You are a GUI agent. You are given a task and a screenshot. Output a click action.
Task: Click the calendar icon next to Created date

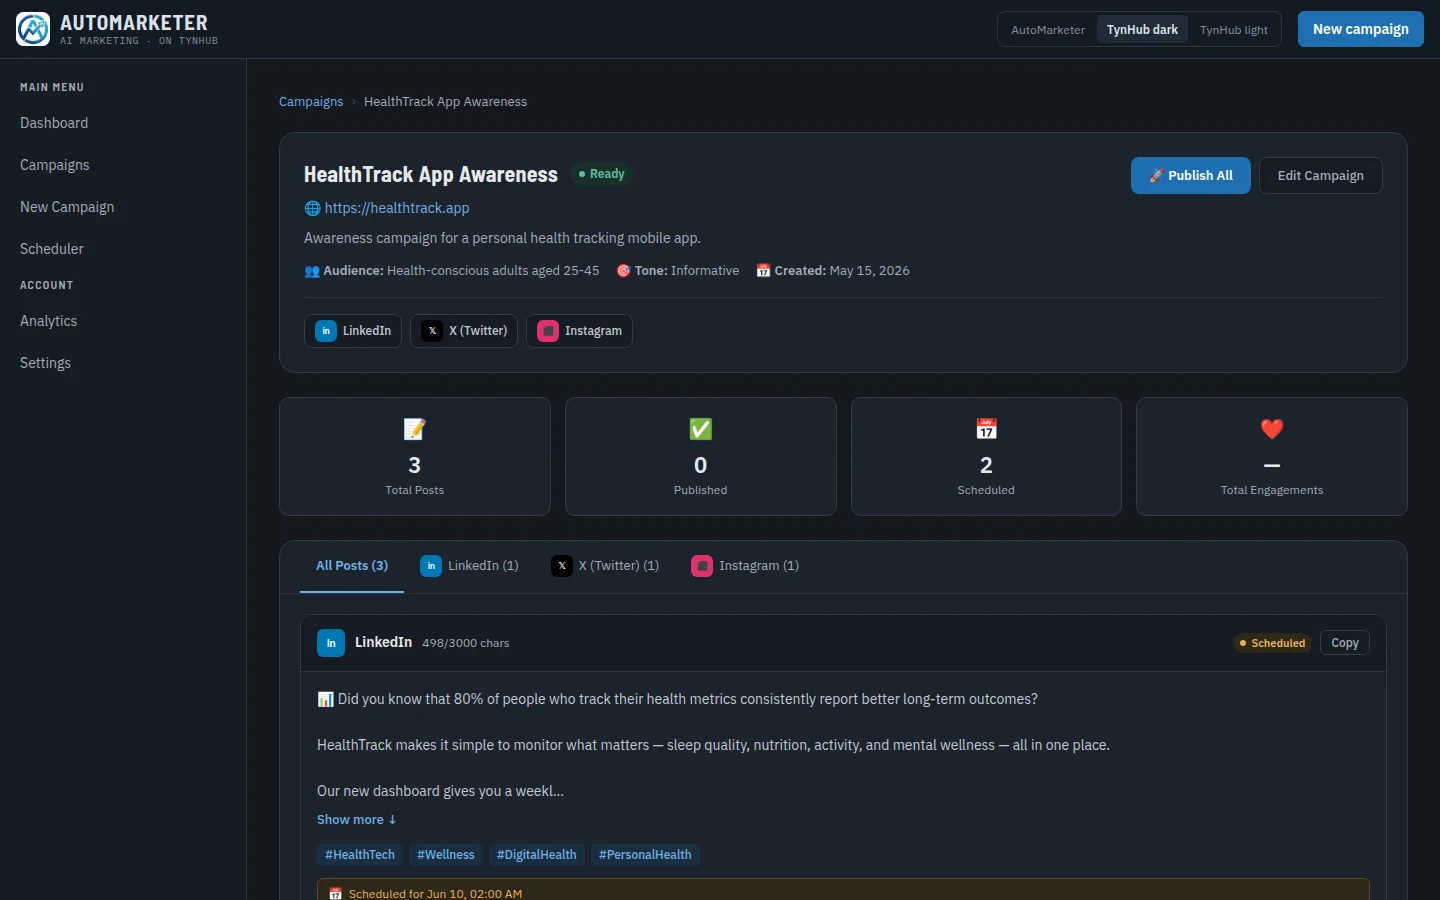click(x=763, y=271)
